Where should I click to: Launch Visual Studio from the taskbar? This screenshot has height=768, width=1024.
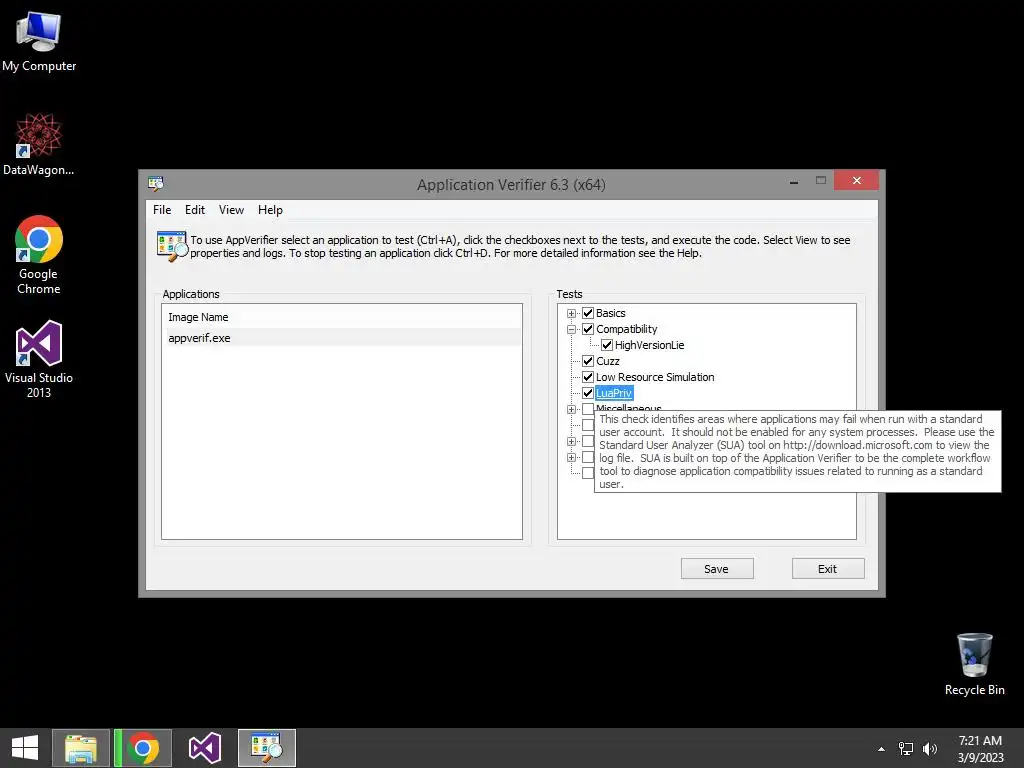(x=205, y=748)
